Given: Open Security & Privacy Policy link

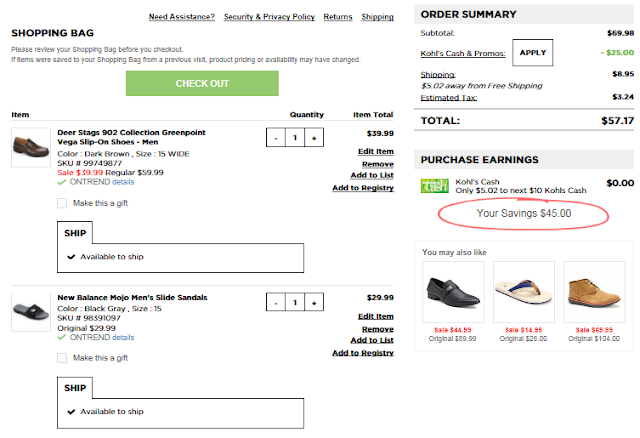Looking at the screenshot, I should click(269, 17).
